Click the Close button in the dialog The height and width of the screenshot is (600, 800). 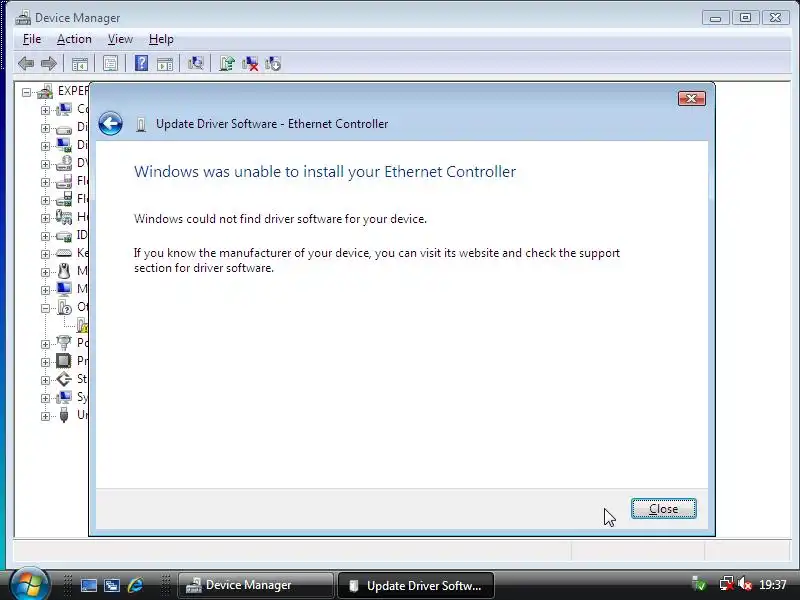tap(663, 509)
